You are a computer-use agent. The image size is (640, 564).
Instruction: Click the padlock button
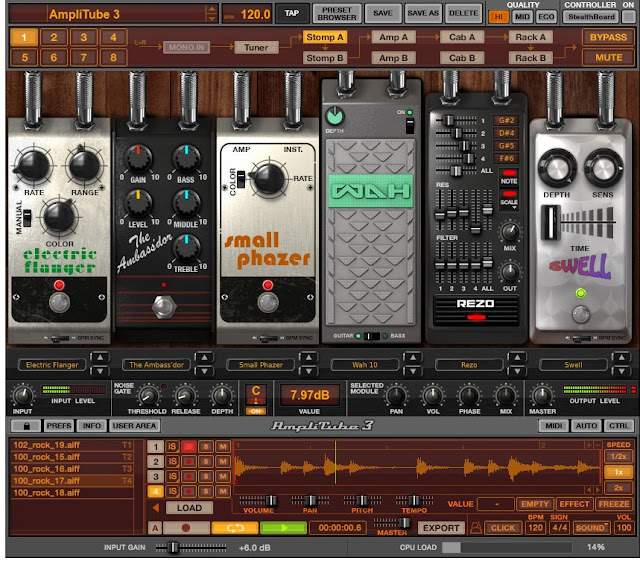(26, 426)
